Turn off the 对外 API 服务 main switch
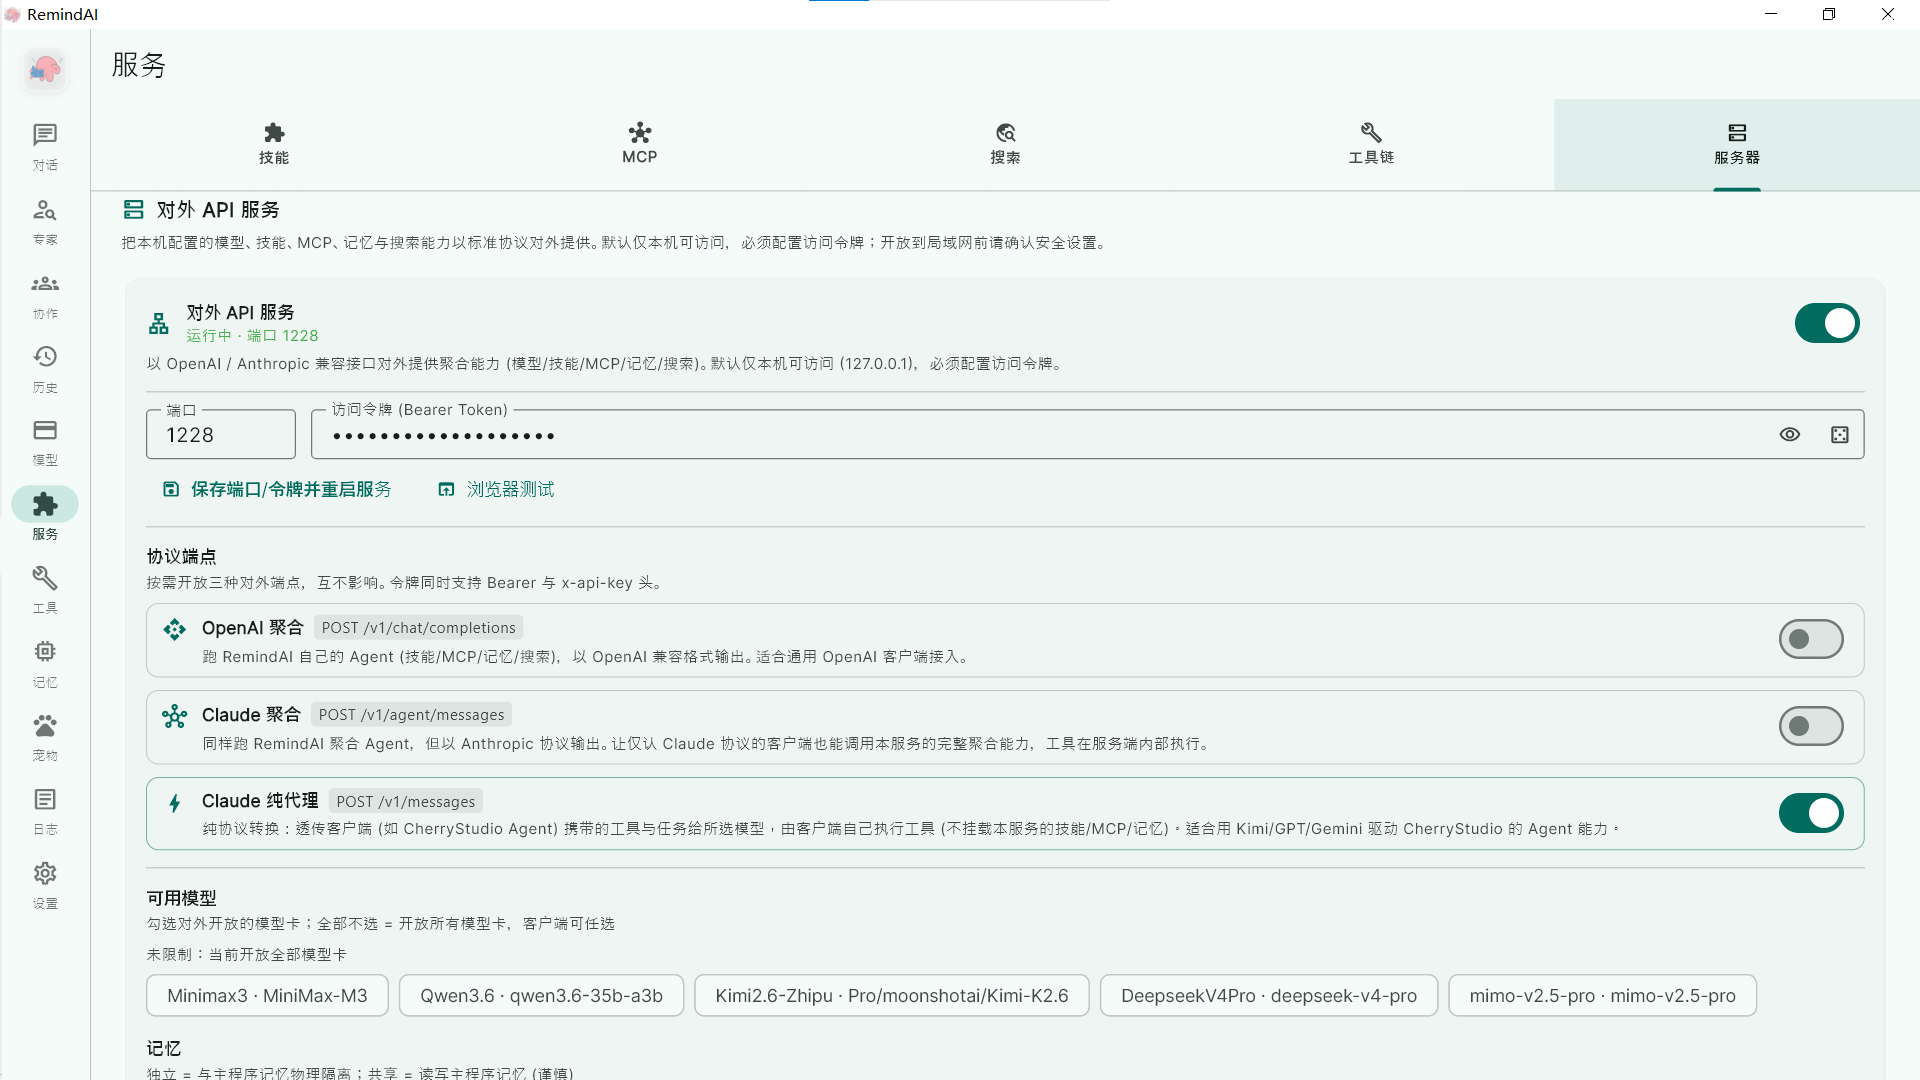Viewport: 1920px width, 1080px height. (x=1827, y=323)
